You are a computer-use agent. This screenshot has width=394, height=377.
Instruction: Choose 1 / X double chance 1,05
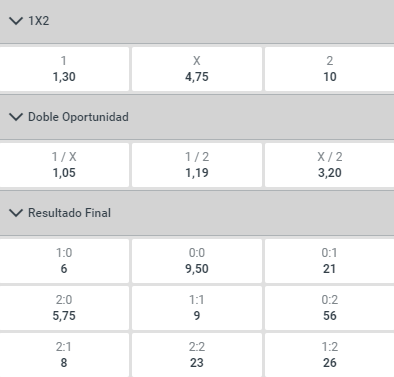point(64,165)
